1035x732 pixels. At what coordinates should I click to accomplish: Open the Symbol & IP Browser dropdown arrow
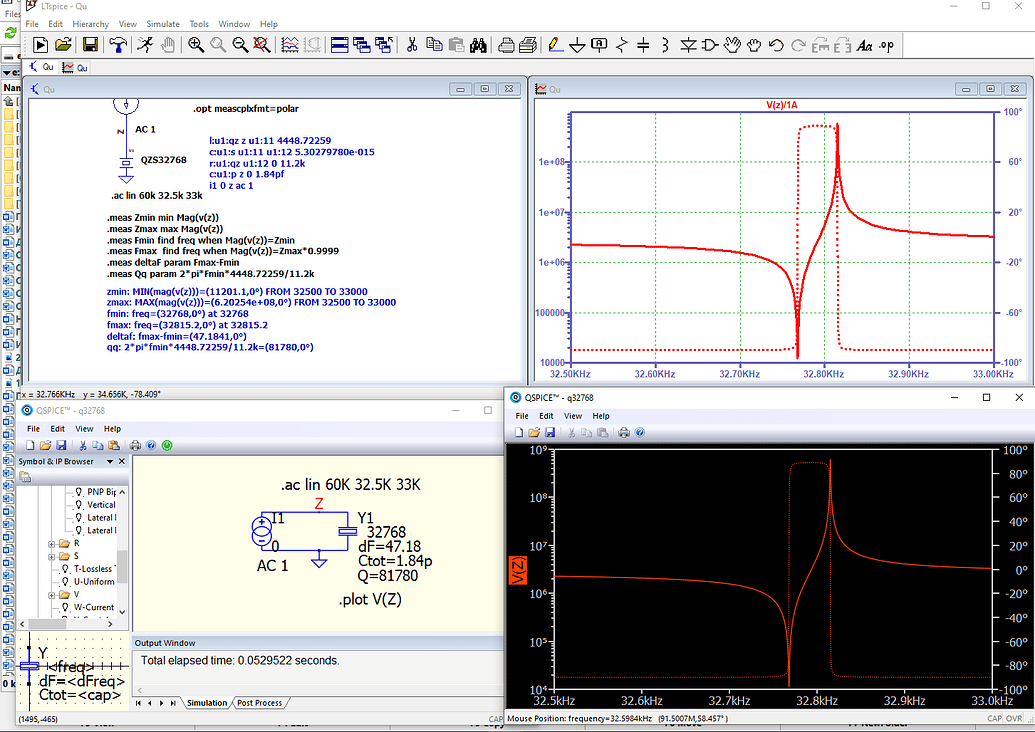click(x=110, y=460)
